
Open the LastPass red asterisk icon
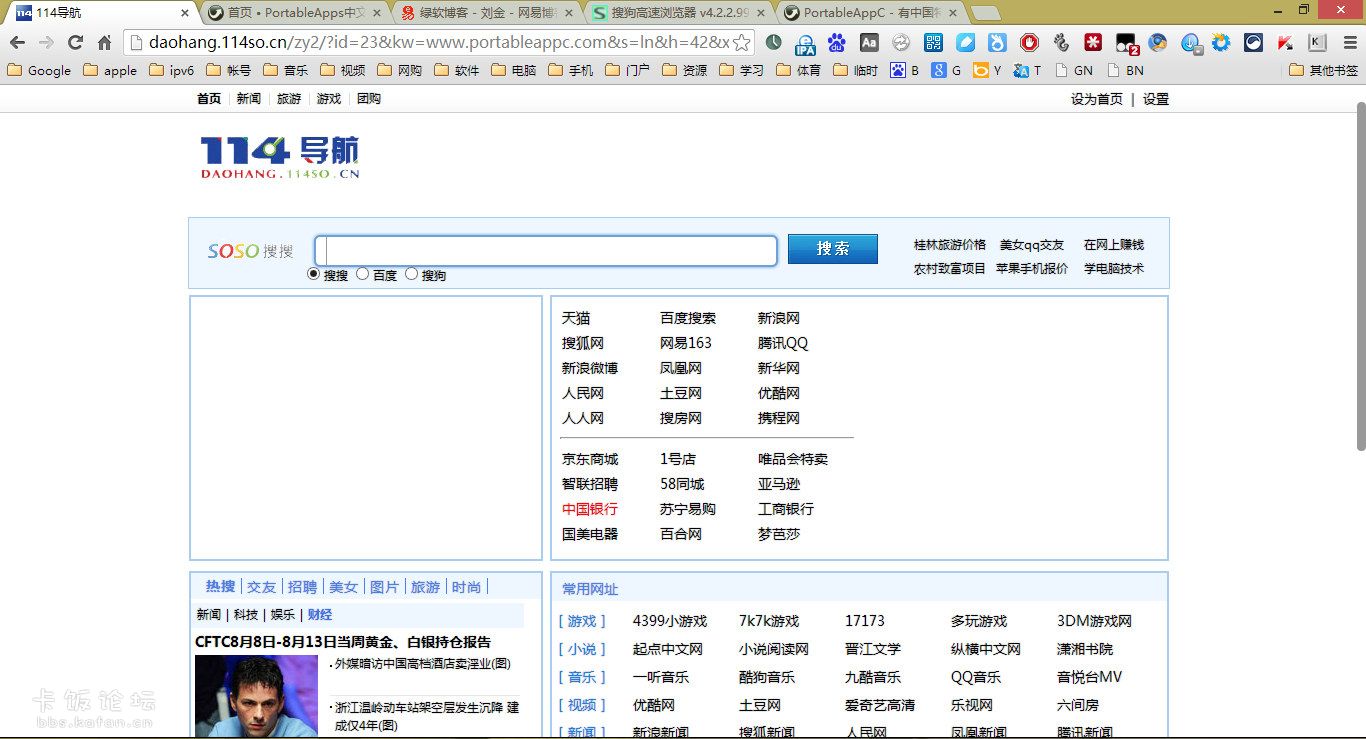click(1093, 42)
